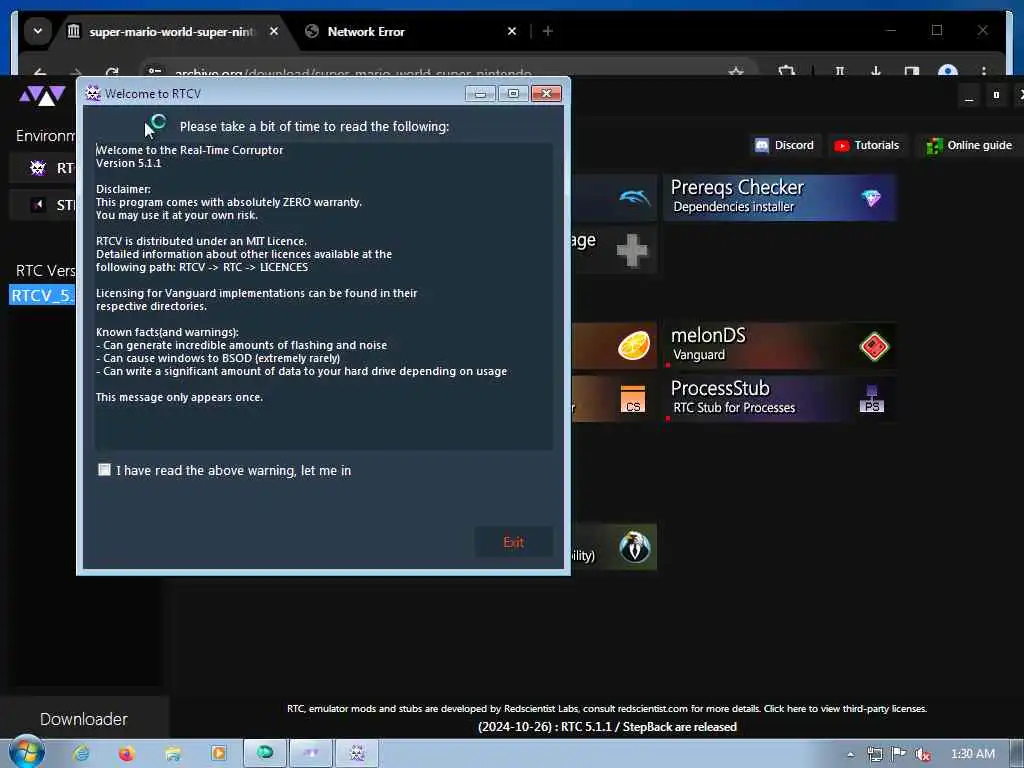Click the green chat app taskbar icon
1024x768 pixels.
pos(264,754)
